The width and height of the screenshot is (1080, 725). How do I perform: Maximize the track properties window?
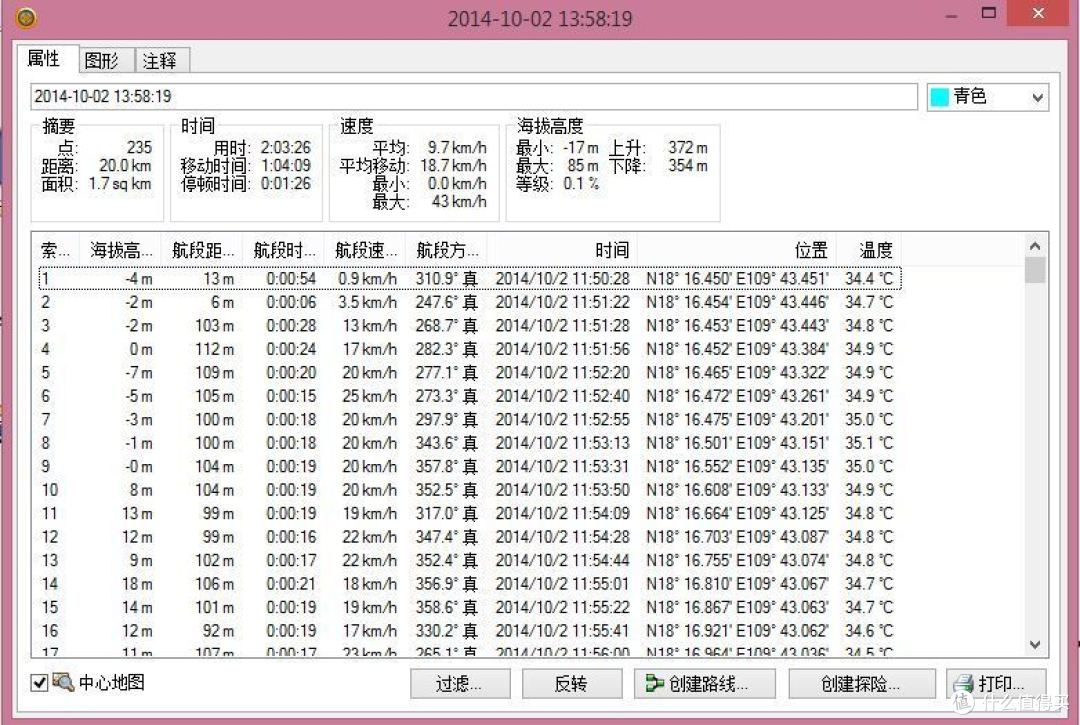[x=988, y=13]
